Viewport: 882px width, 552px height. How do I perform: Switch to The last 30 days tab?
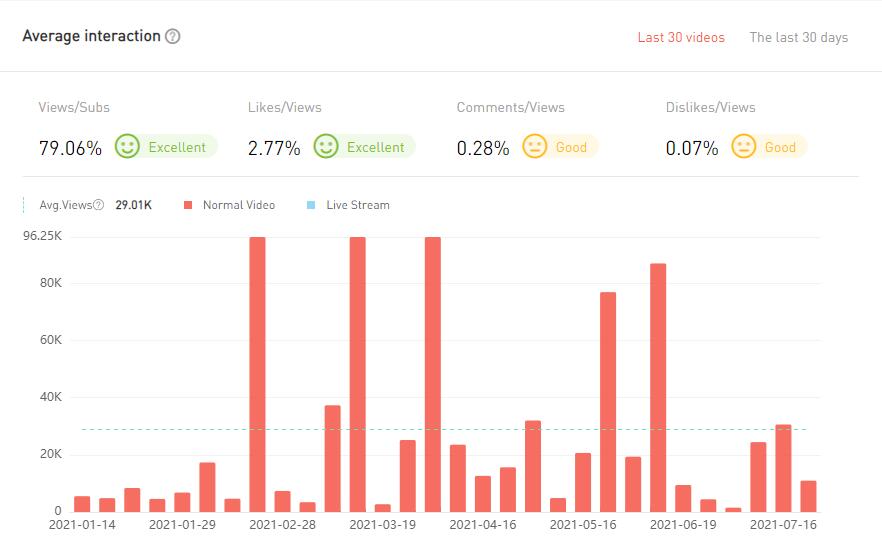(x=798, y=38)
